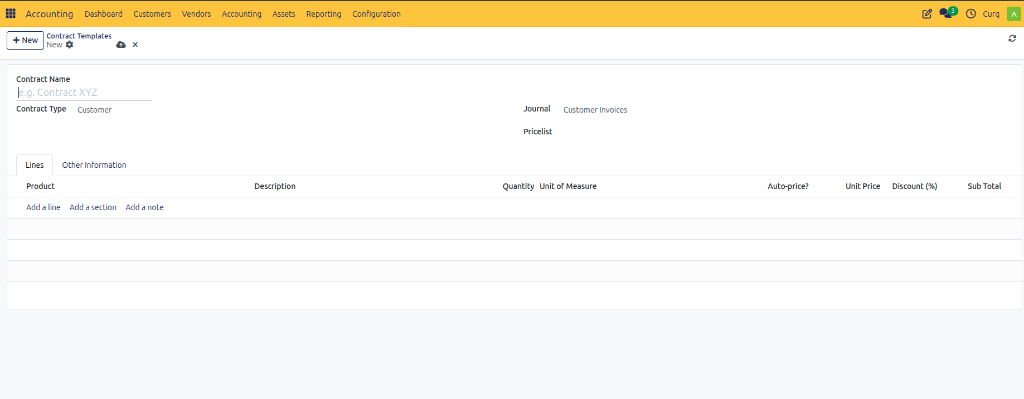Image resolution: width=1024 pixels, height=399 pixels.
Task: Open the Configuration menu
Action: click(x=377, y=14)
